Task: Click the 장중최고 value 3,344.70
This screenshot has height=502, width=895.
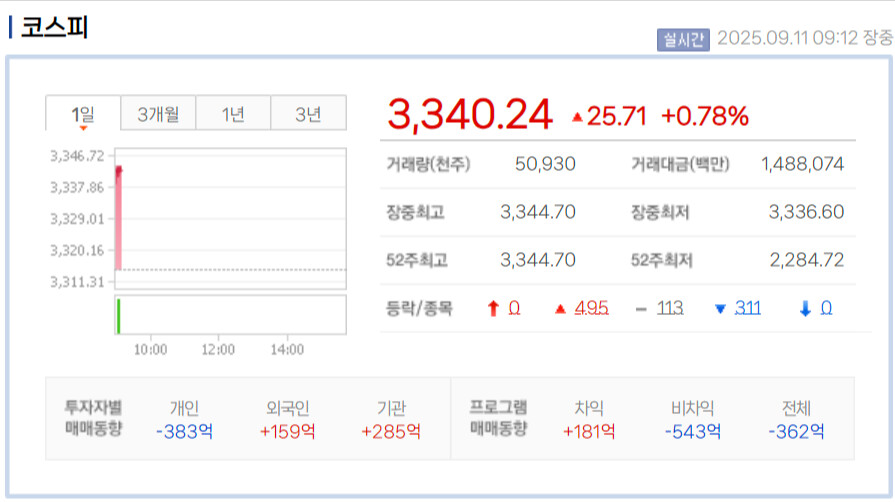Action: (538, 212)
